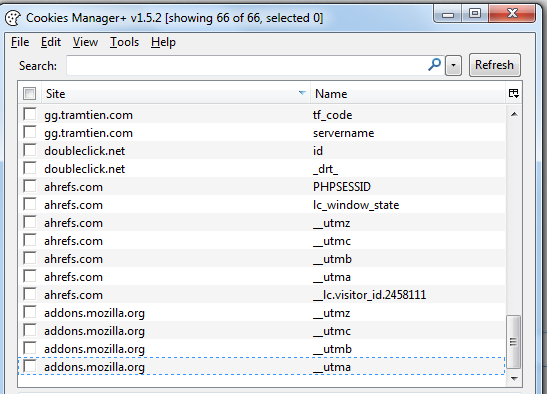
Task: Select addons.mozilla.org text in __utma row
Action: click(95, 367)
